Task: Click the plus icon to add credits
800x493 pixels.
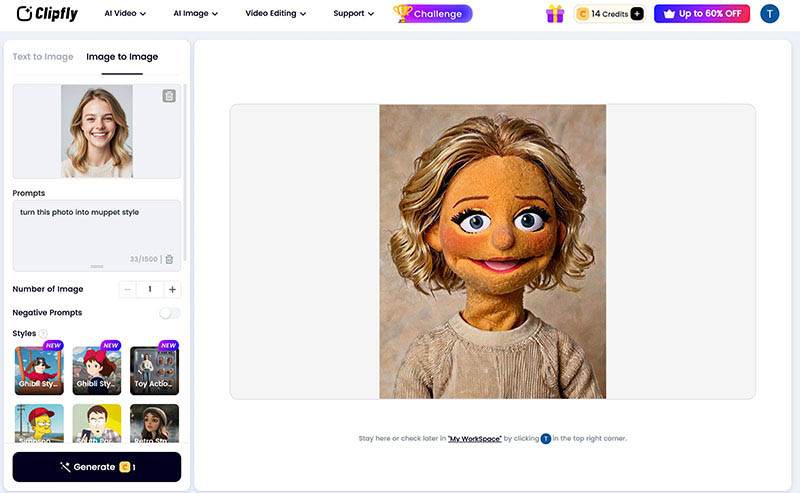Action: click(x=637, y=14)
